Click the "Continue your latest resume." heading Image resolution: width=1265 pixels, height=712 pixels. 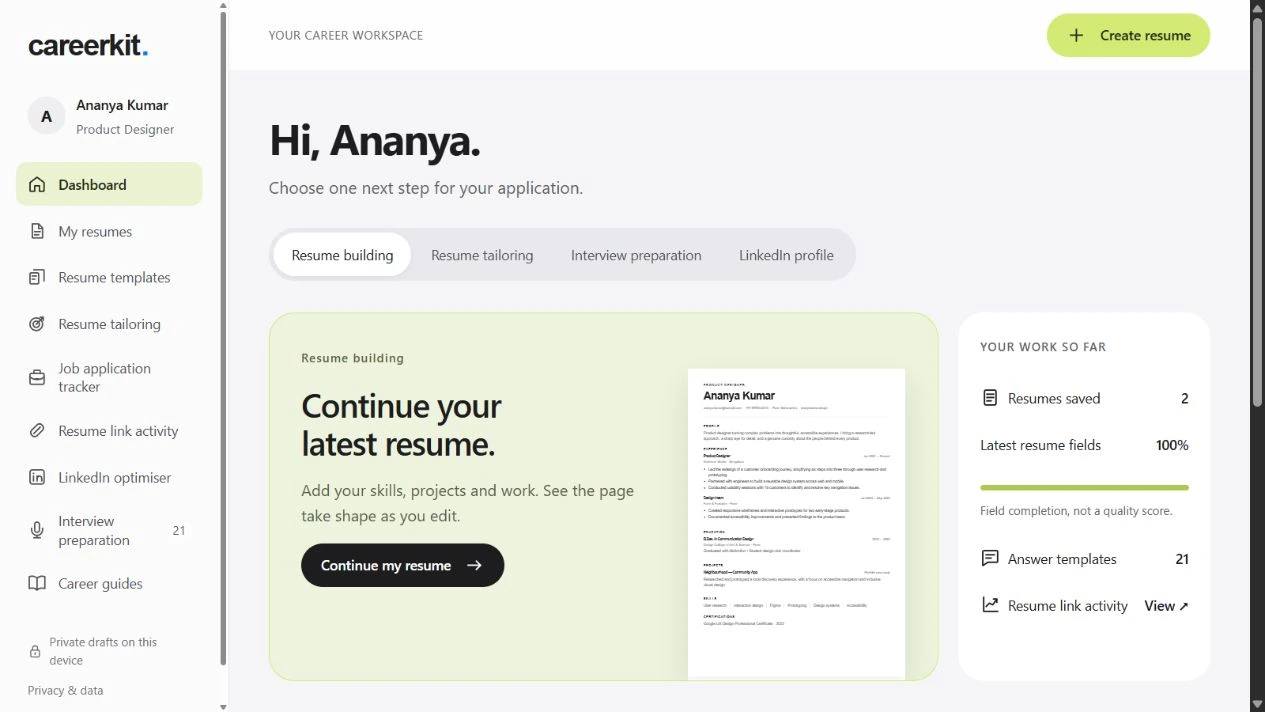(401, 425)
